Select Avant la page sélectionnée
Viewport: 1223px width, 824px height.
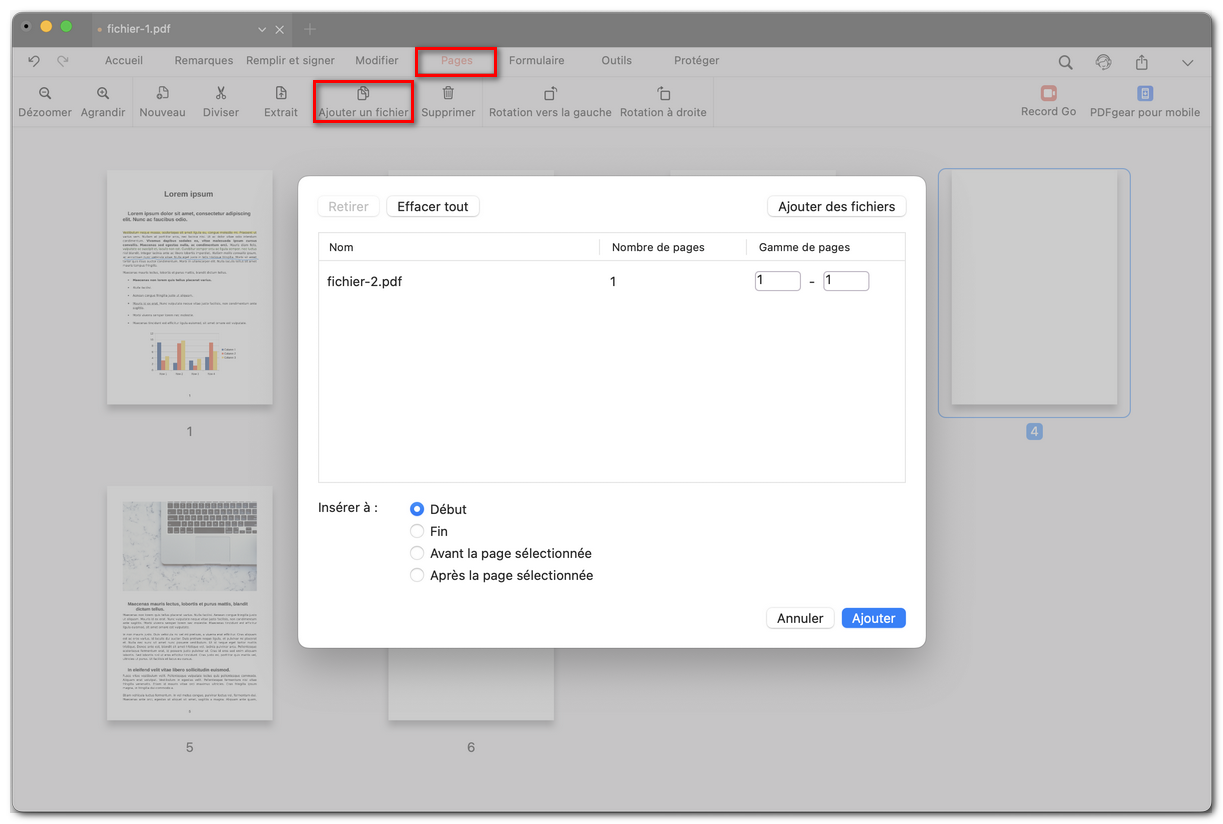coord(416,553)
